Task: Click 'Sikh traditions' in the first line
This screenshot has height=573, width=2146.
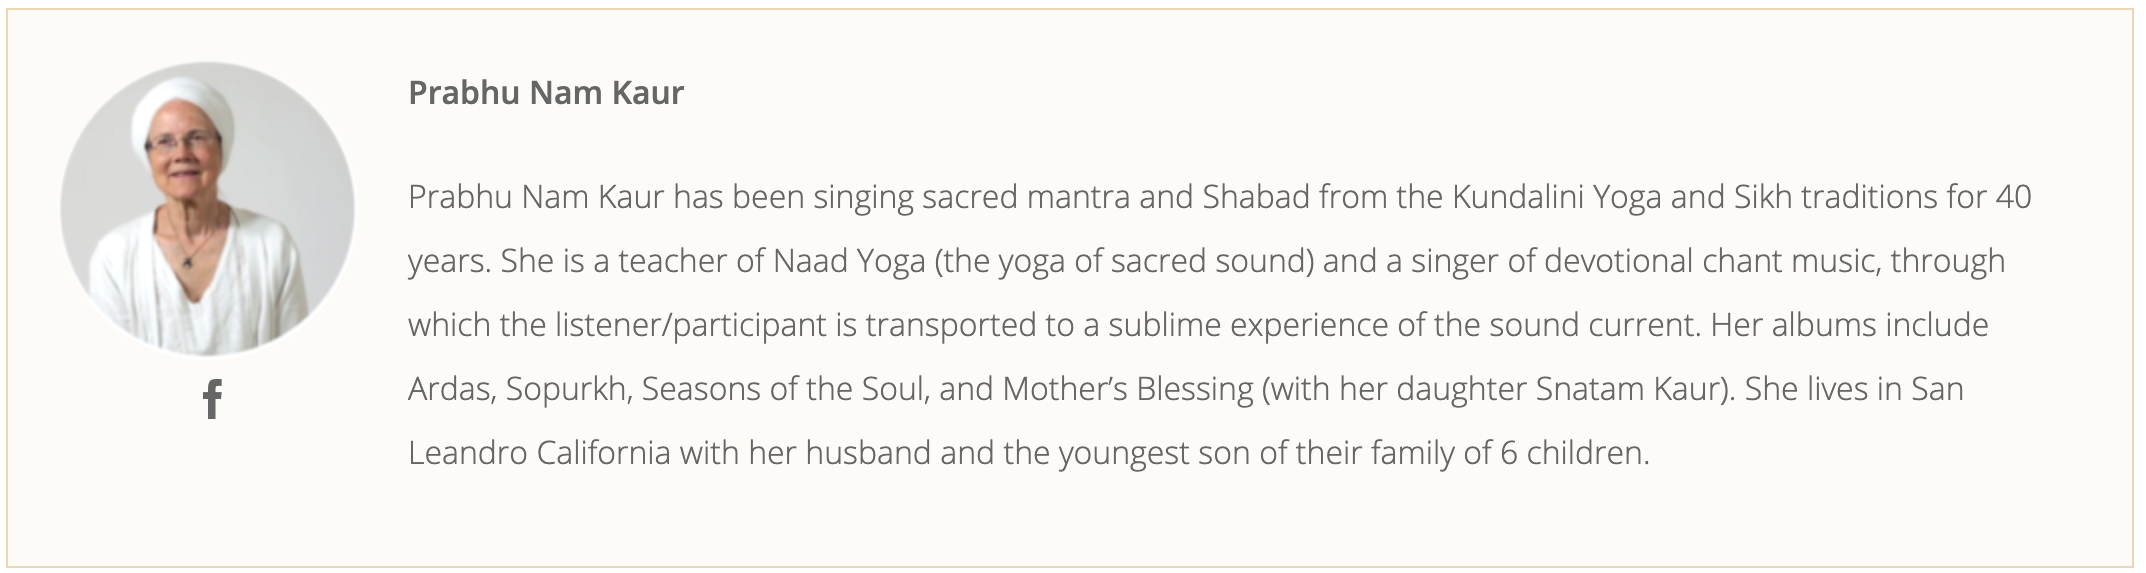Action: [x=1832, y=197]
